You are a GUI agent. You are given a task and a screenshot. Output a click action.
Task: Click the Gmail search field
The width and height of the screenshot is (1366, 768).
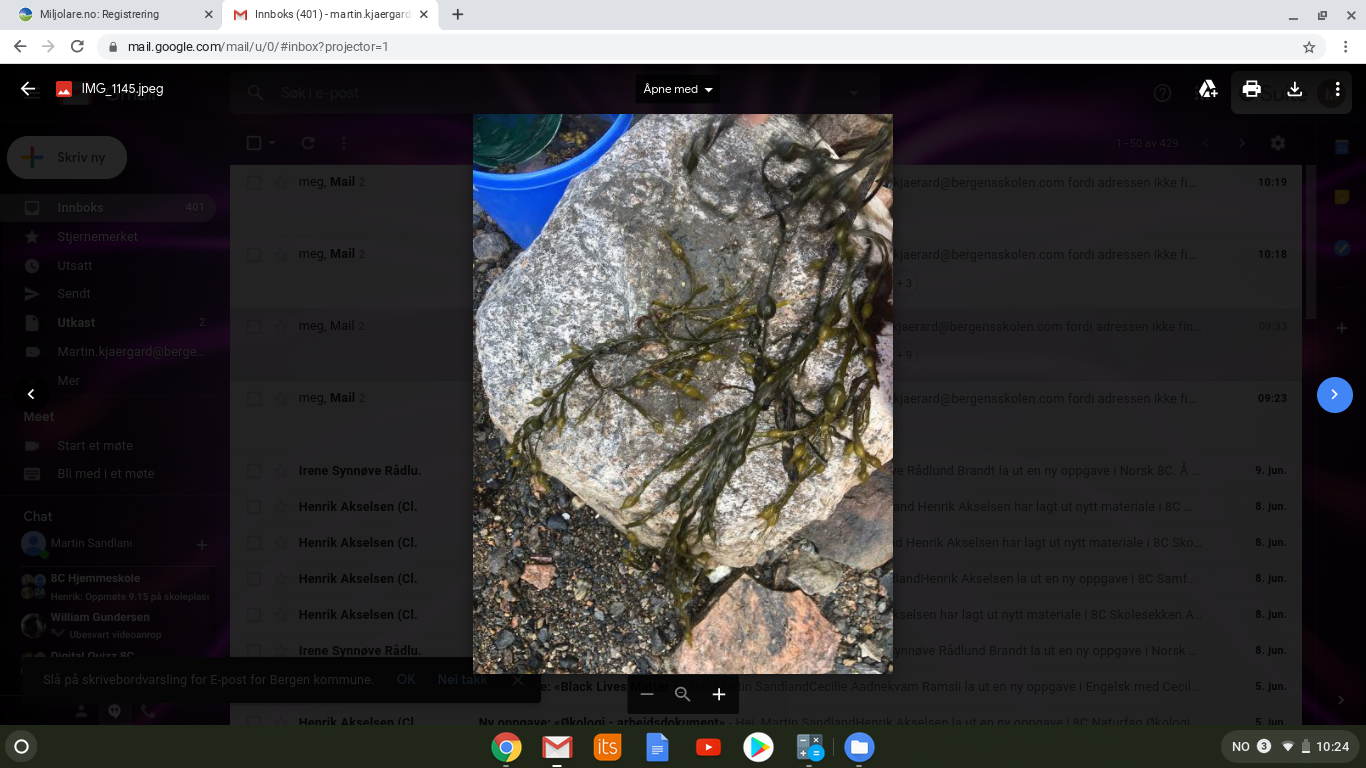[555, 92]
